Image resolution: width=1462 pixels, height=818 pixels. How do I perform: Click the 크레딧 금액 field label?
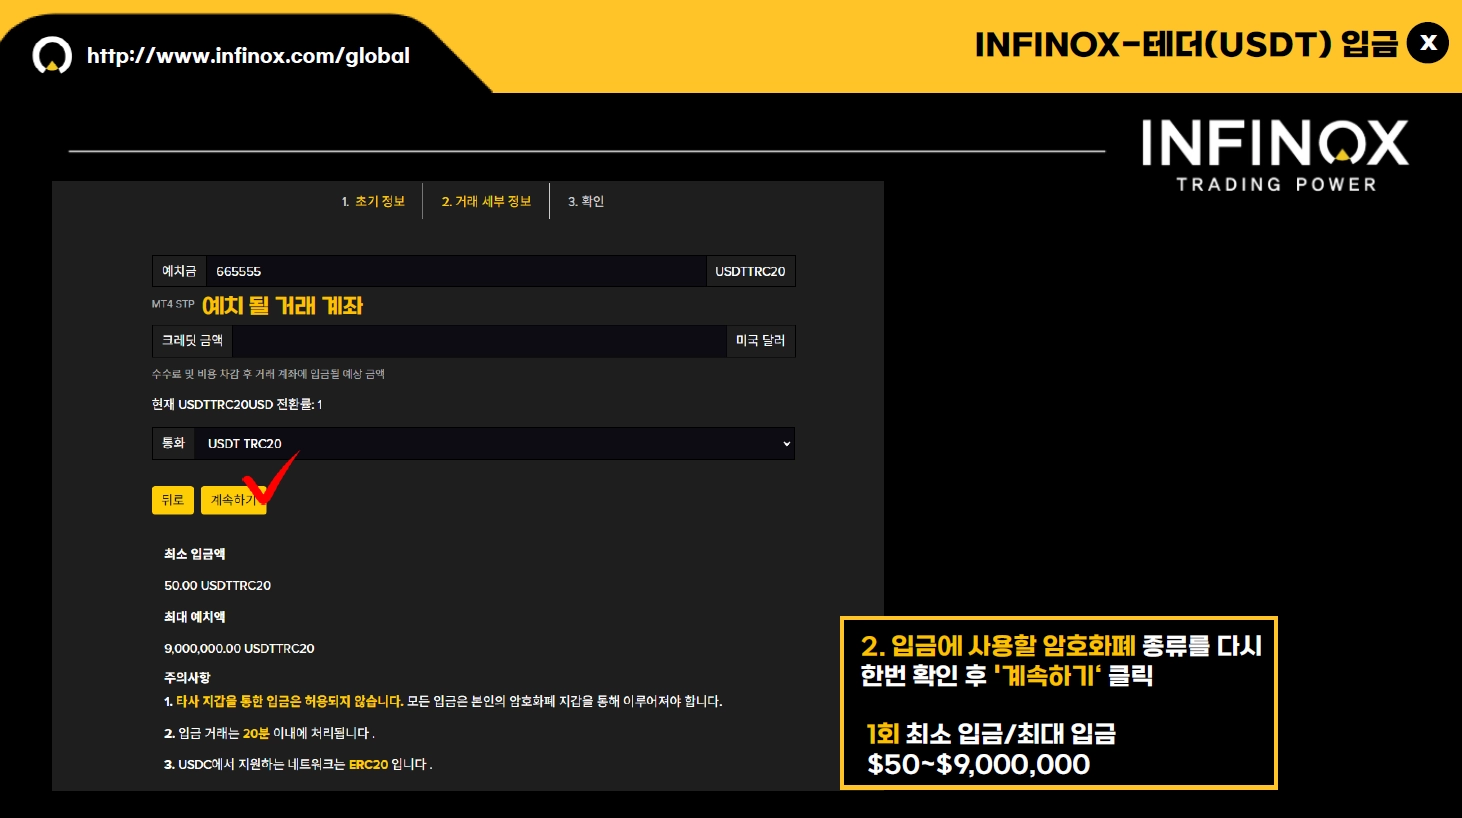[x=192, y=341]
